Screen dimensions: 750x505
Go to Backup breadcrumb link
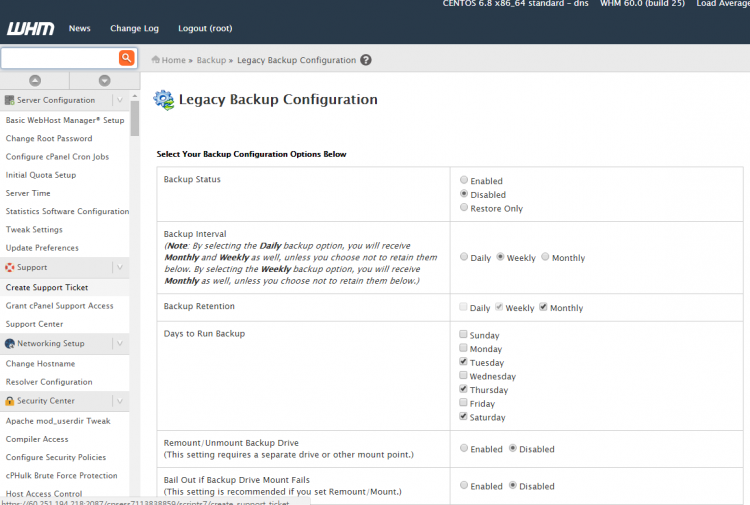point(211,60)
